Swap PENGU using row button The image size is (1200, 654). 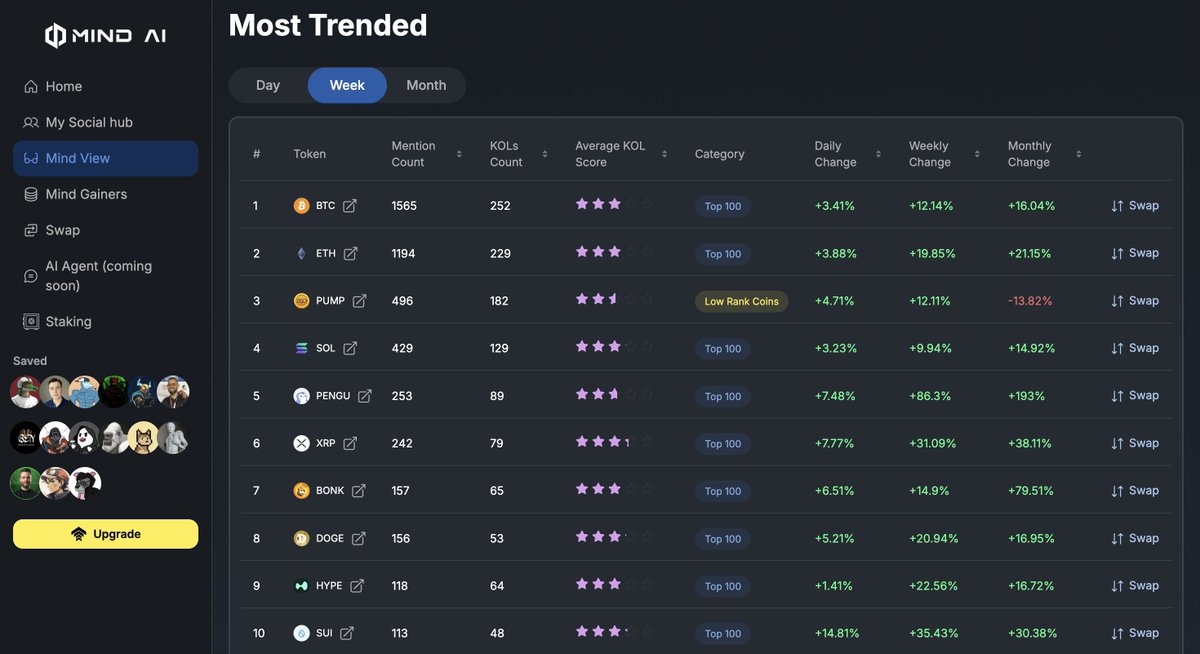(1135, 396)
